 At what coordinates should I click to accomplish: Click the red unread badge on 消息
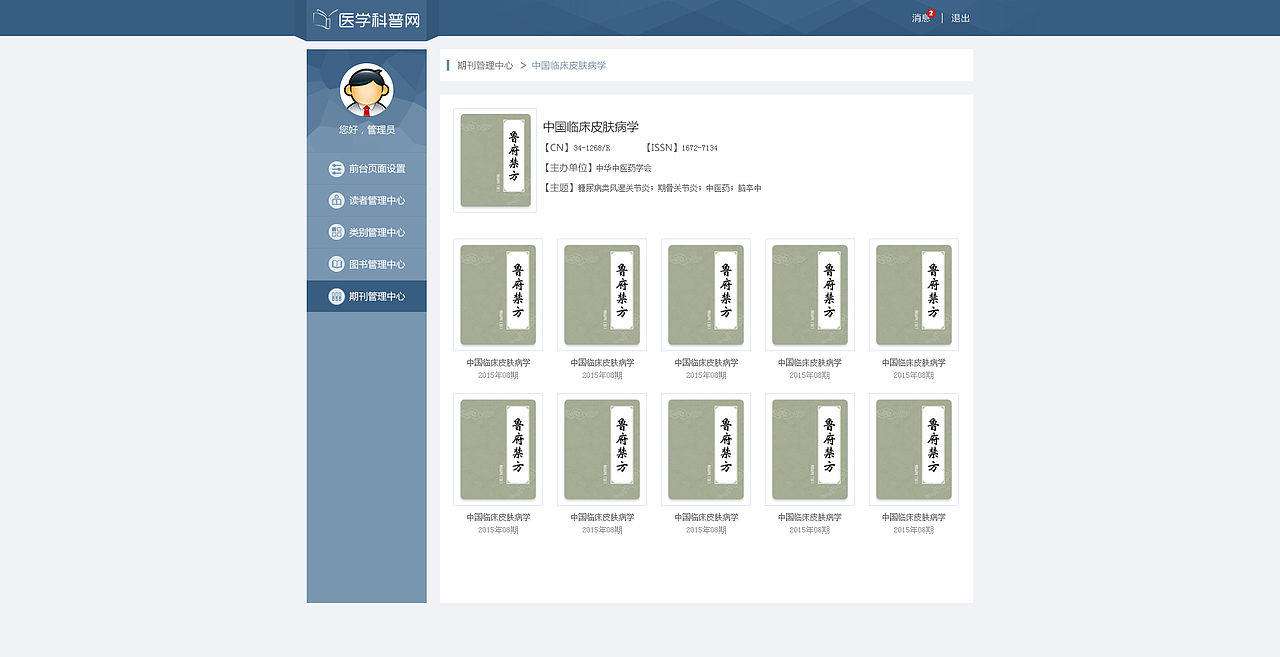click(x=931, y=13)
